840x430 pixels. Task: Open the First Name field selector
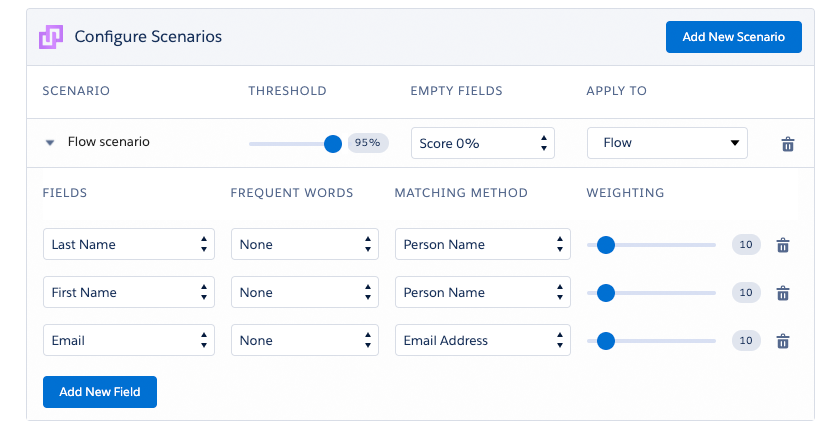[x=129, y=292]
